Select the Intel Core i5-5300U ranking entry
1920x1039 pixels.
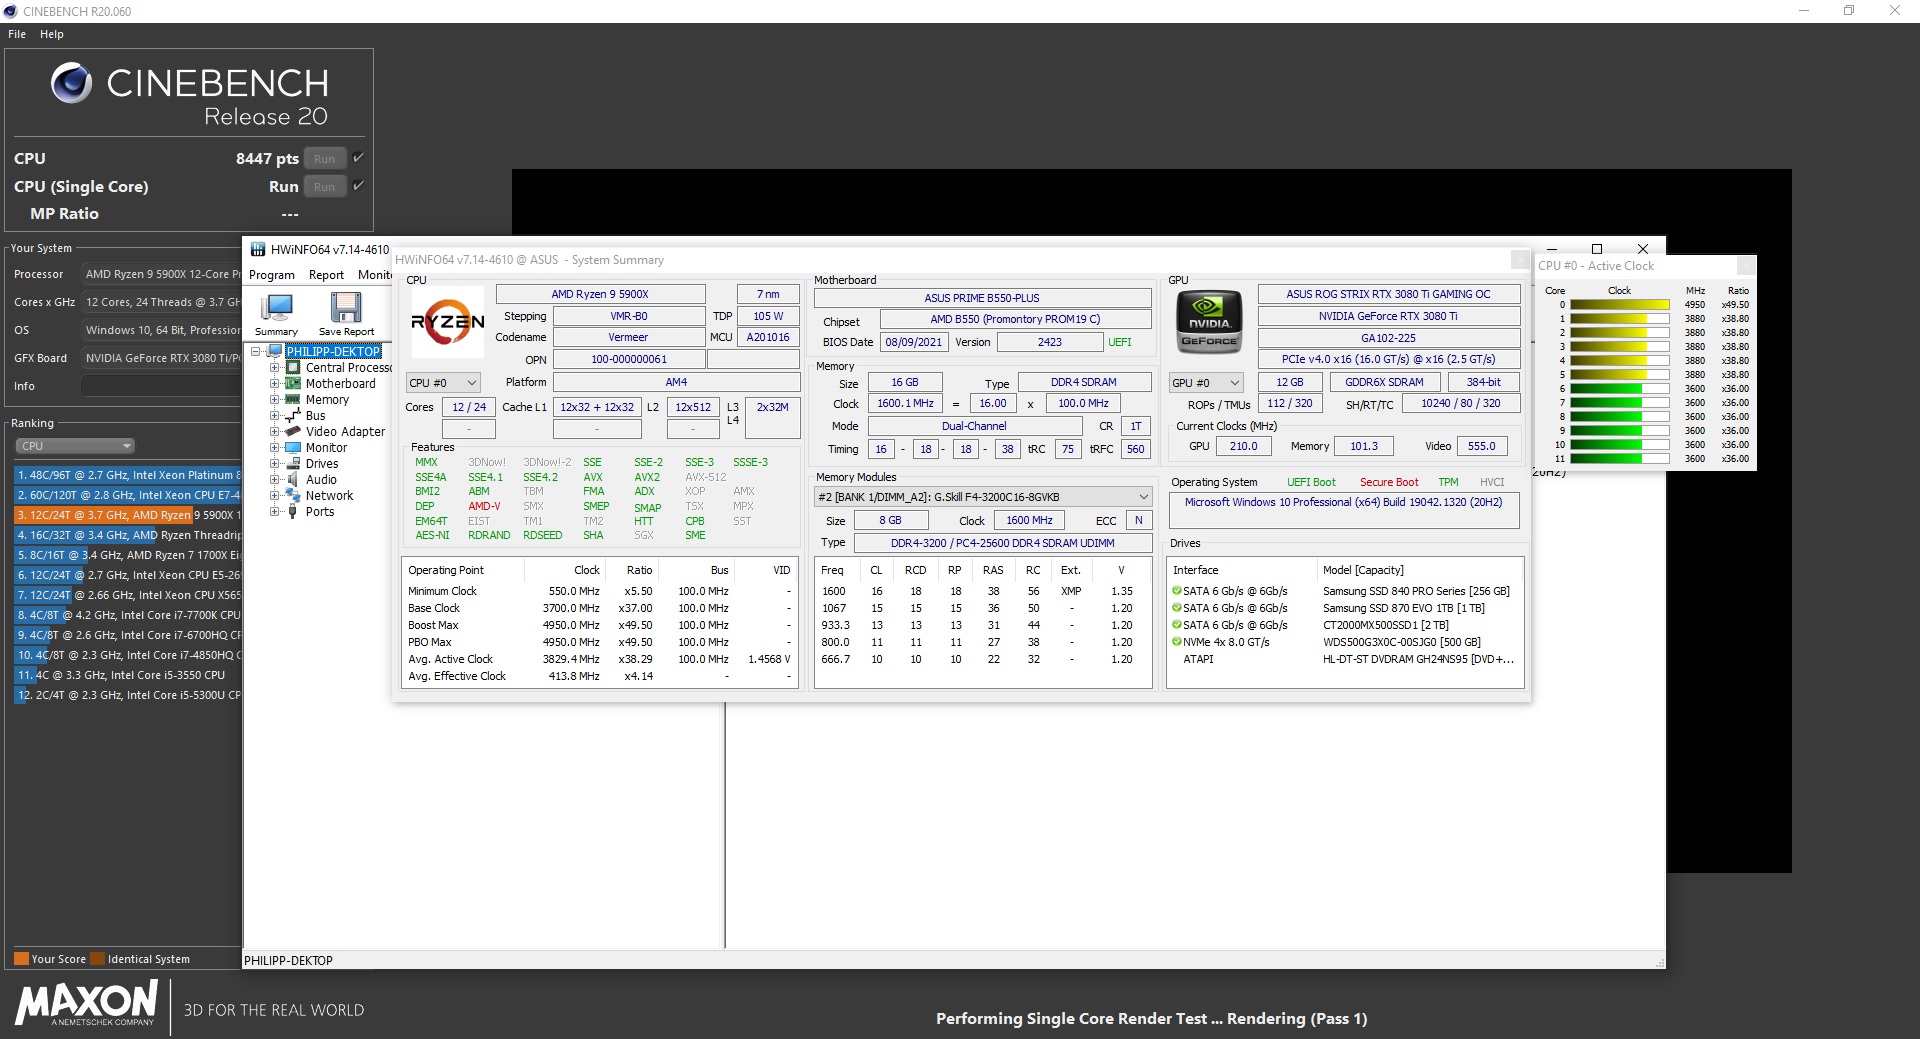[x=127, y=695]
